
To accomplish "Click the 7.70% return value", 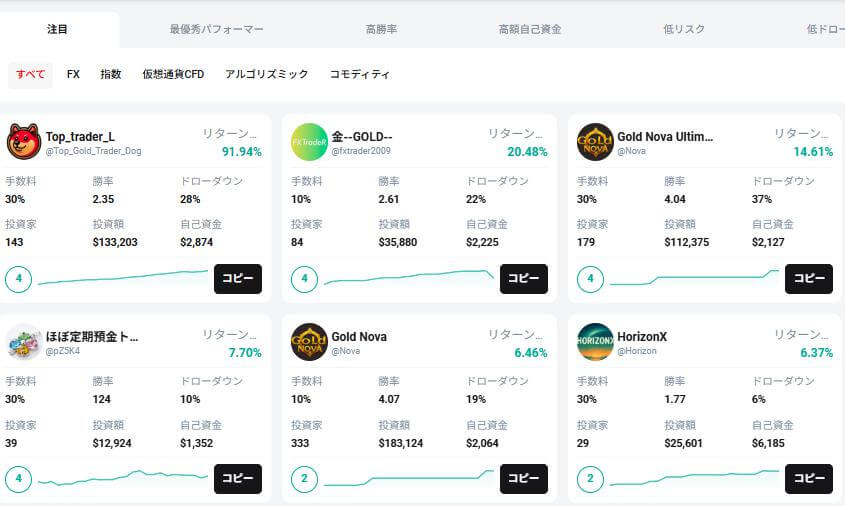I will point(245,352).
